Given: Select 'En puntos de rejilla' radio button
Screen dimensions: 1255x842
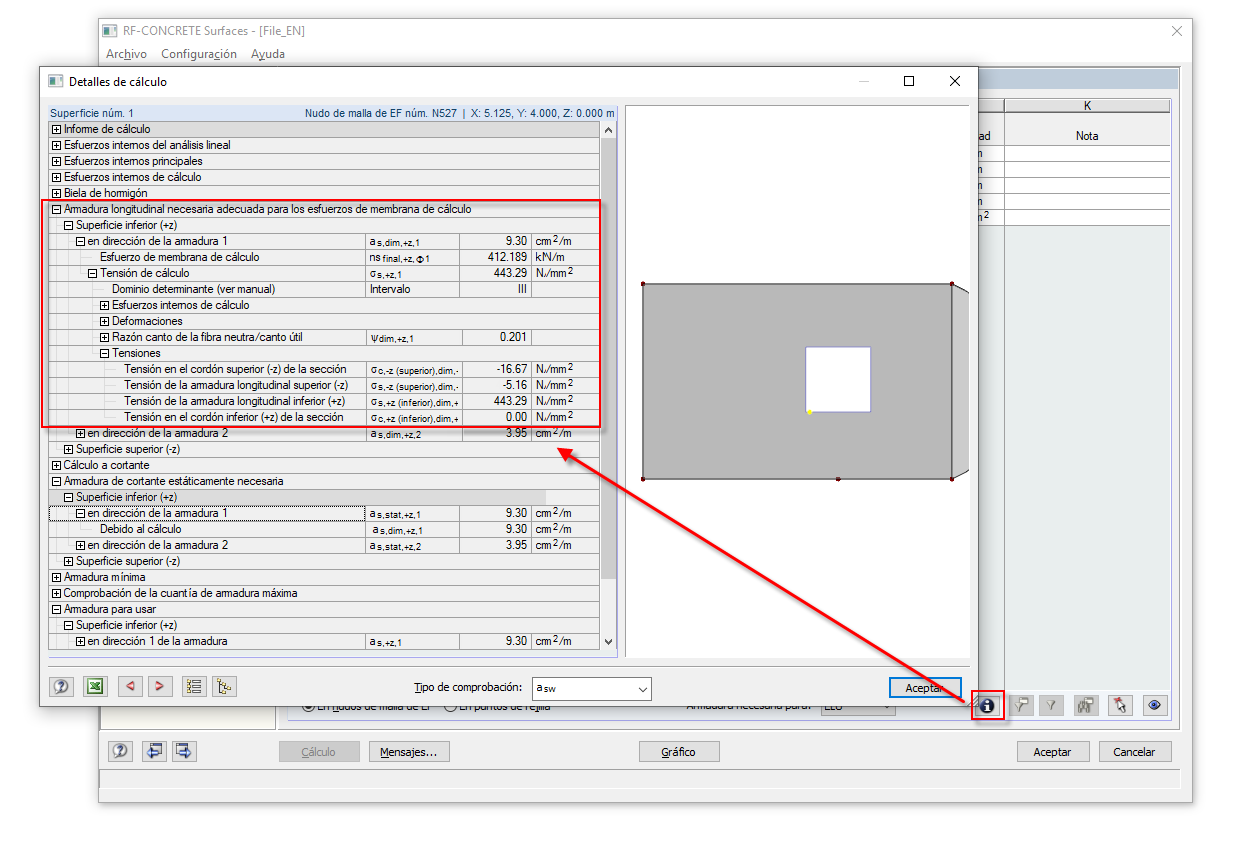Looking at the screenshot, I should [450, 707].
